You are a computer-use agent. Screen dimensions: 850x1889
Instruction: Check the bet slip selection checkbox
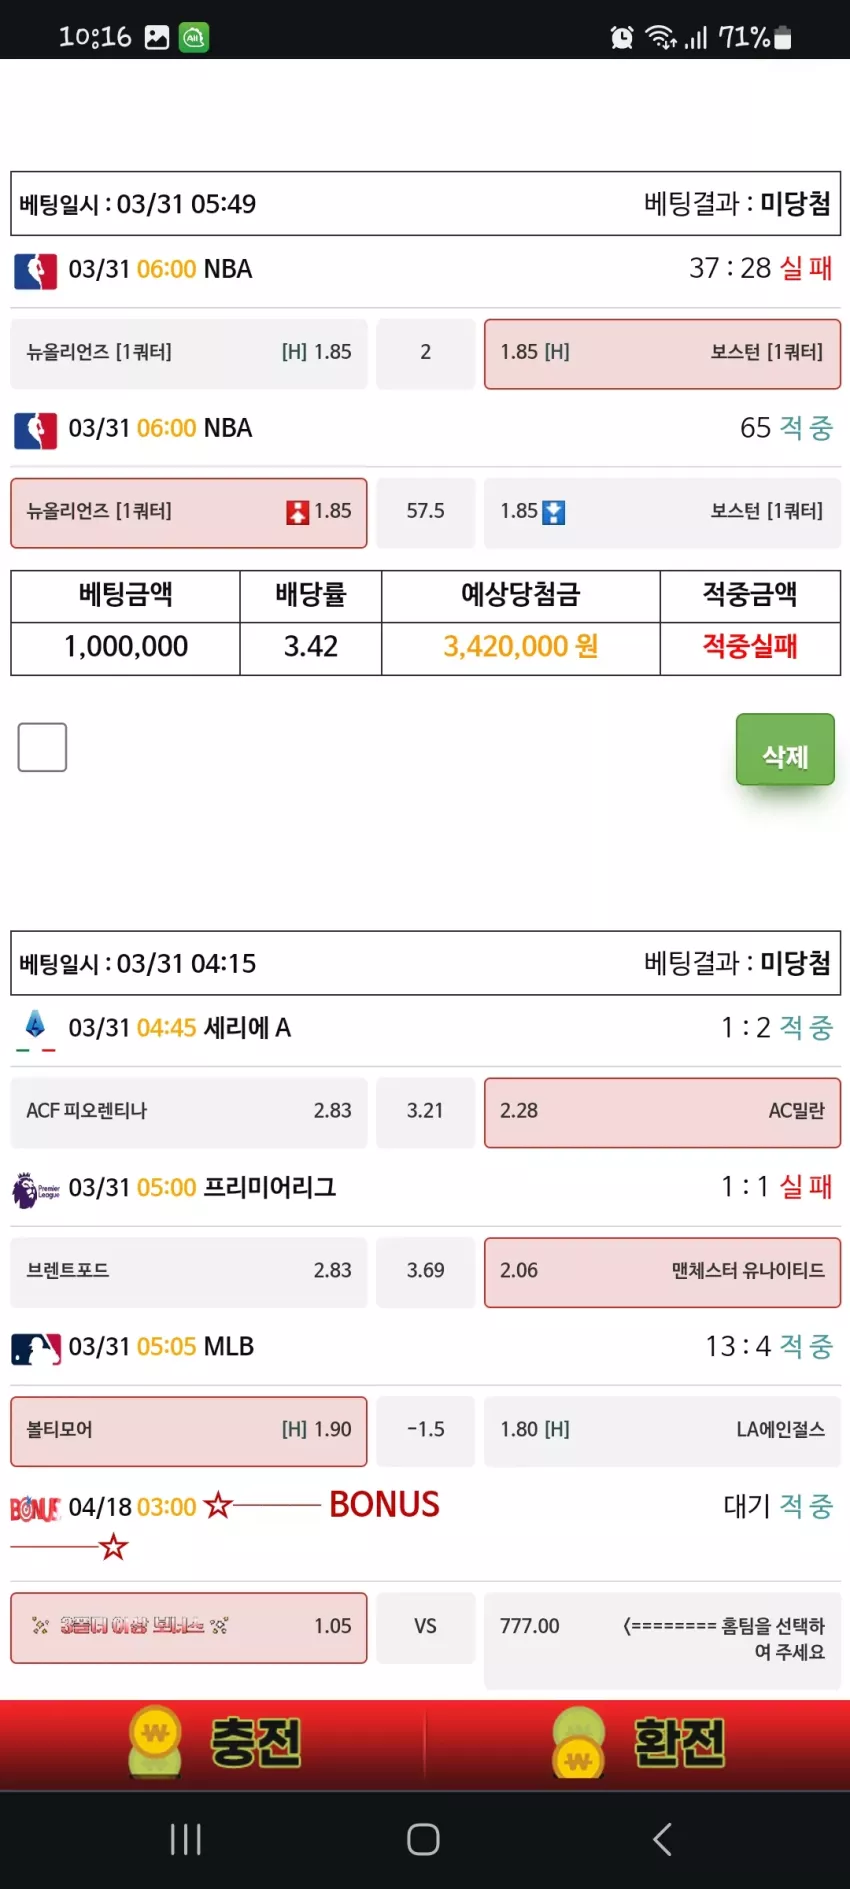42,747
